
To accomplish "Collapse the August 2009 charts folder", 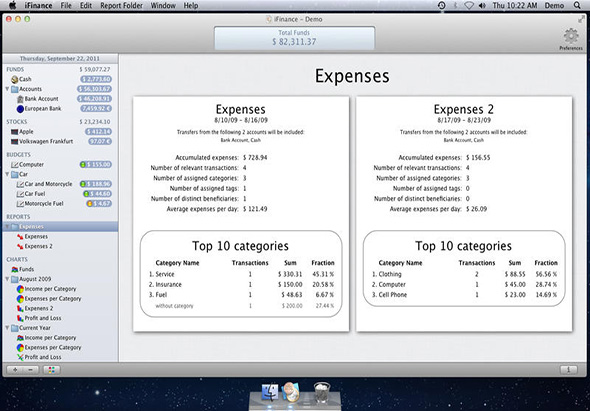I will 7,279.
